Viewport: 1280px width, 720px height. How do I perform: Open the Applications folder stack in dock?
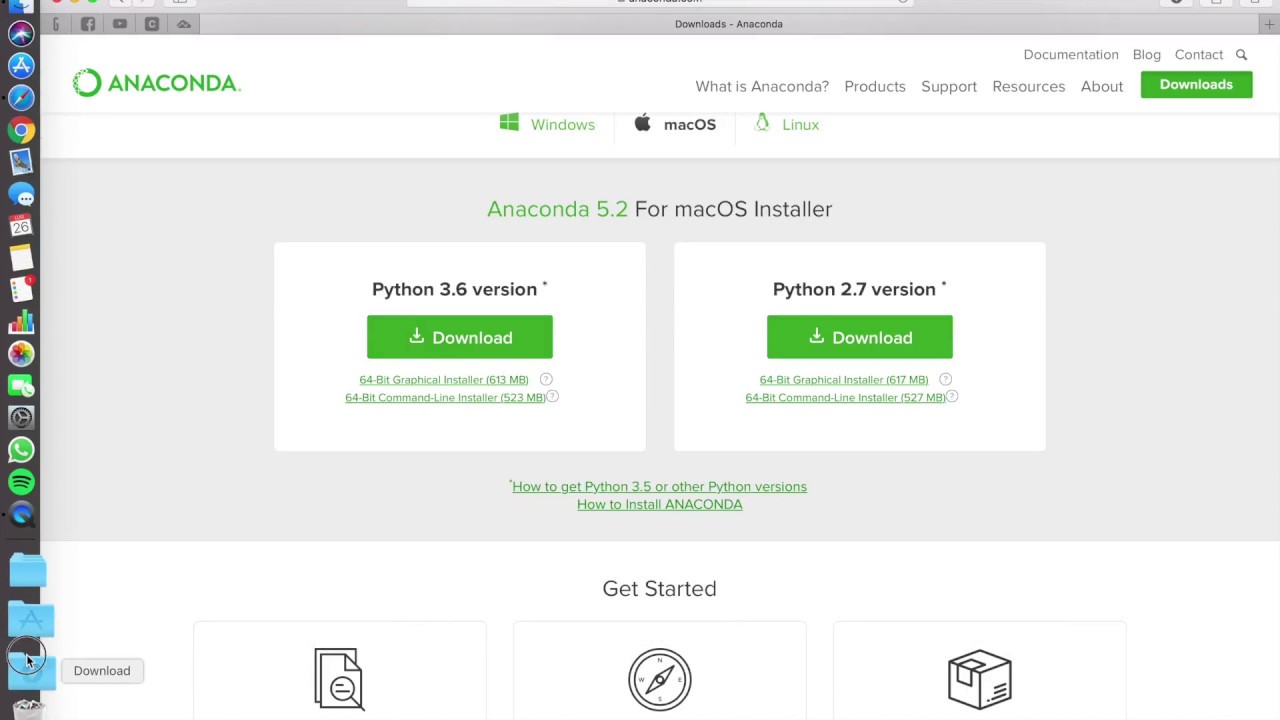point(30,620)
